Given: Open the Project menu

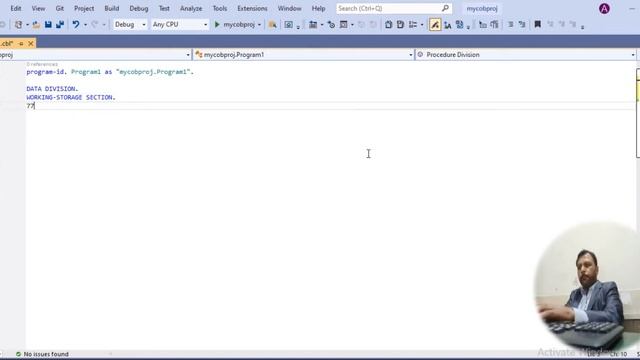Looking at the screenshot, I should pos(84,9).
